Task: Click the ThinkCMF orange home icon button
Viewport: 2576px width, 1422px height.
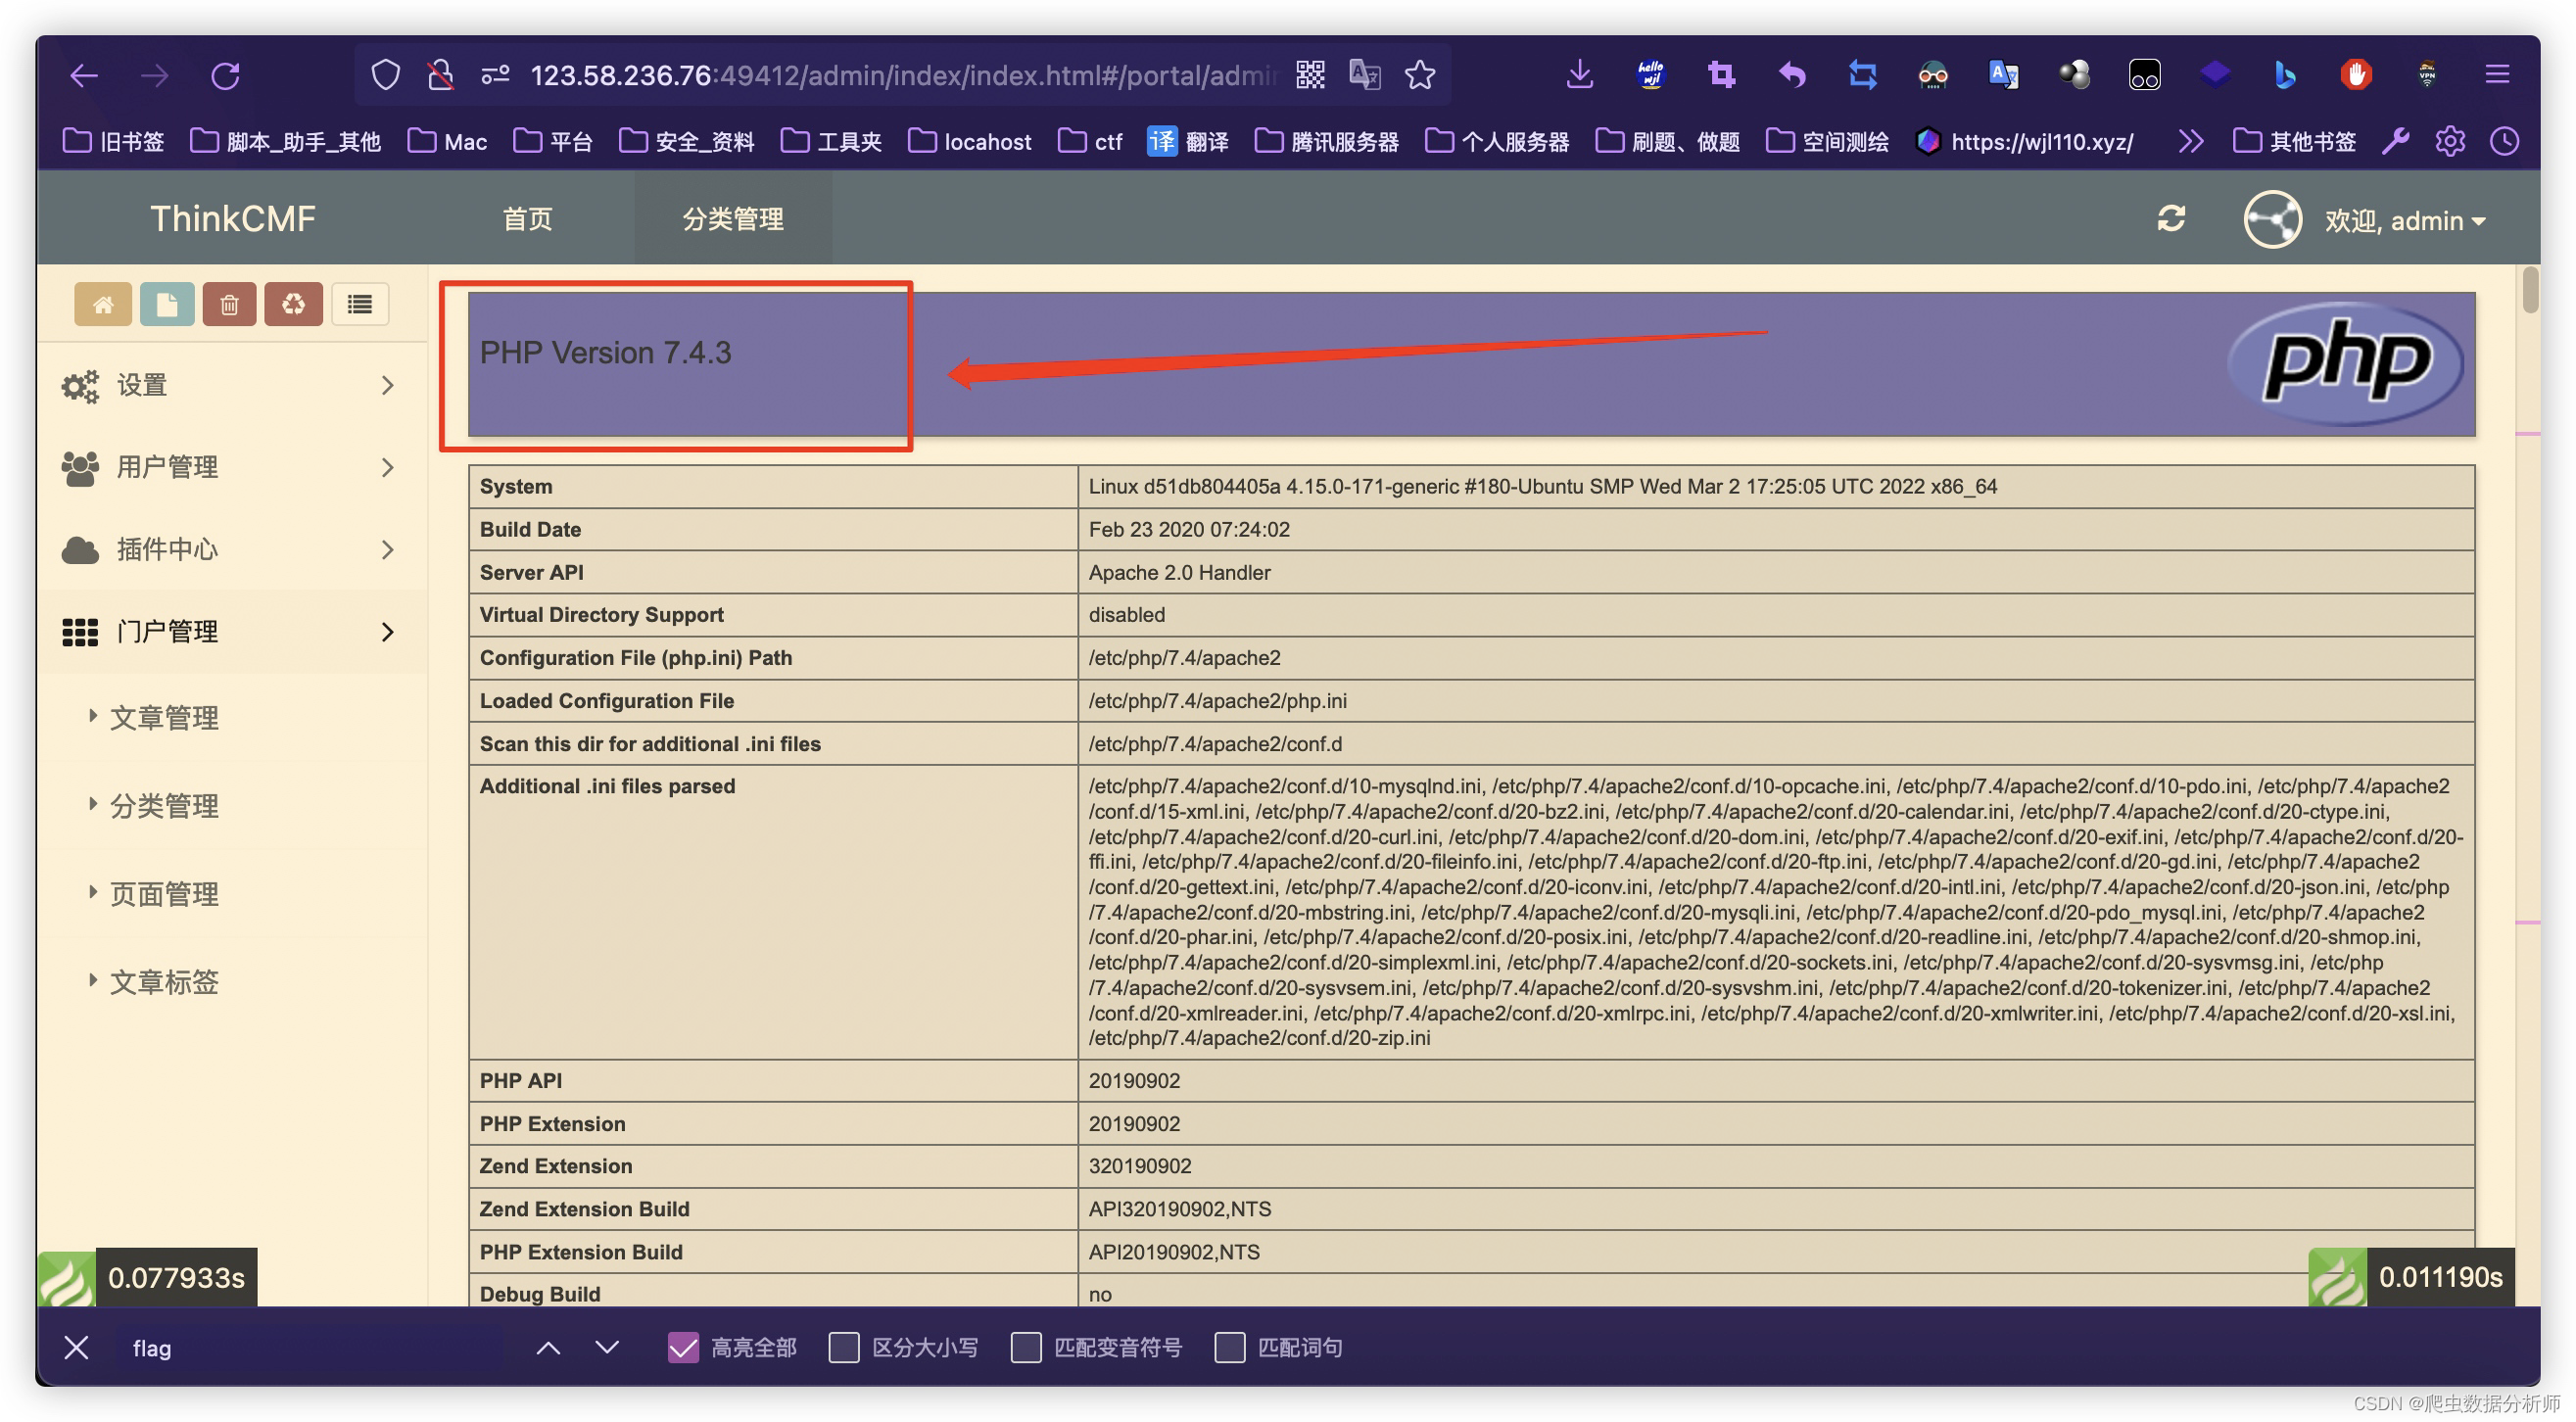Action: pos(103,304)
